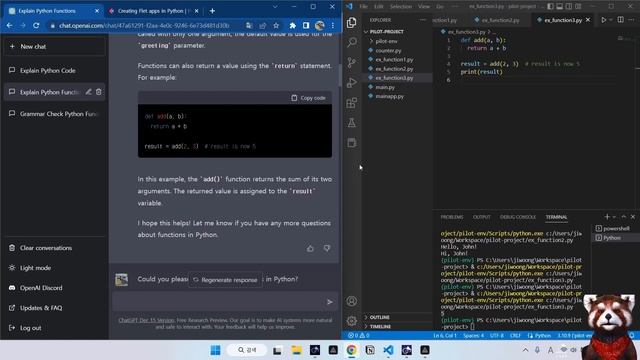Toggle panel layout icon in title bar
This screenshot has width=640, height=360.
pyautogui.click(x=560, y=6)
